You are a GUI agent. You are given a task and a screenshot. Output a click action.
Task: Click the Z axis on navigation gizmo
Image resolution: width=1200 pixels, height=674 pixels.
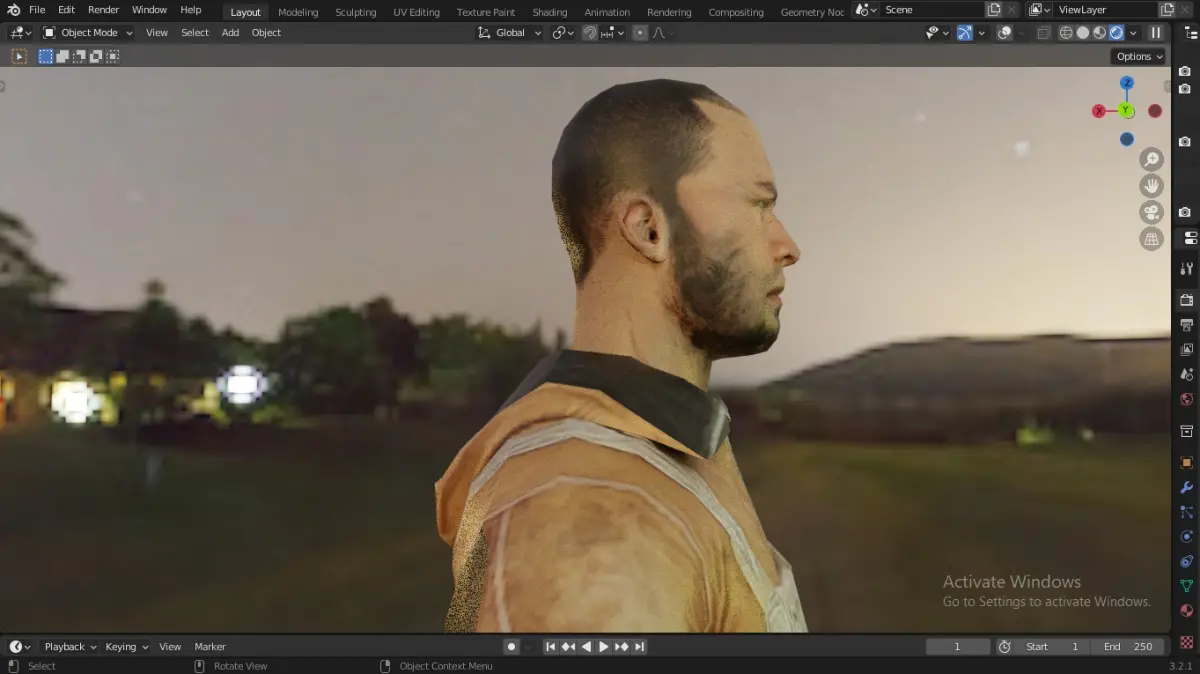pos(1127,83)
